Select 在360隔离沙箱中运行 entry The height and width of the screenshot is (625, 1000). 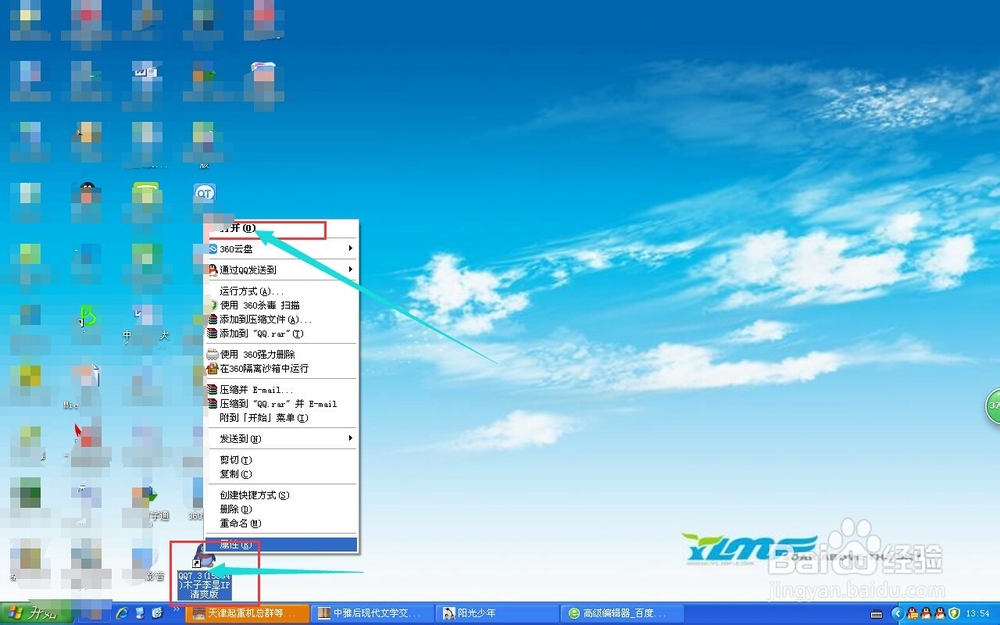pyautogui.click(x=281, y=368)
